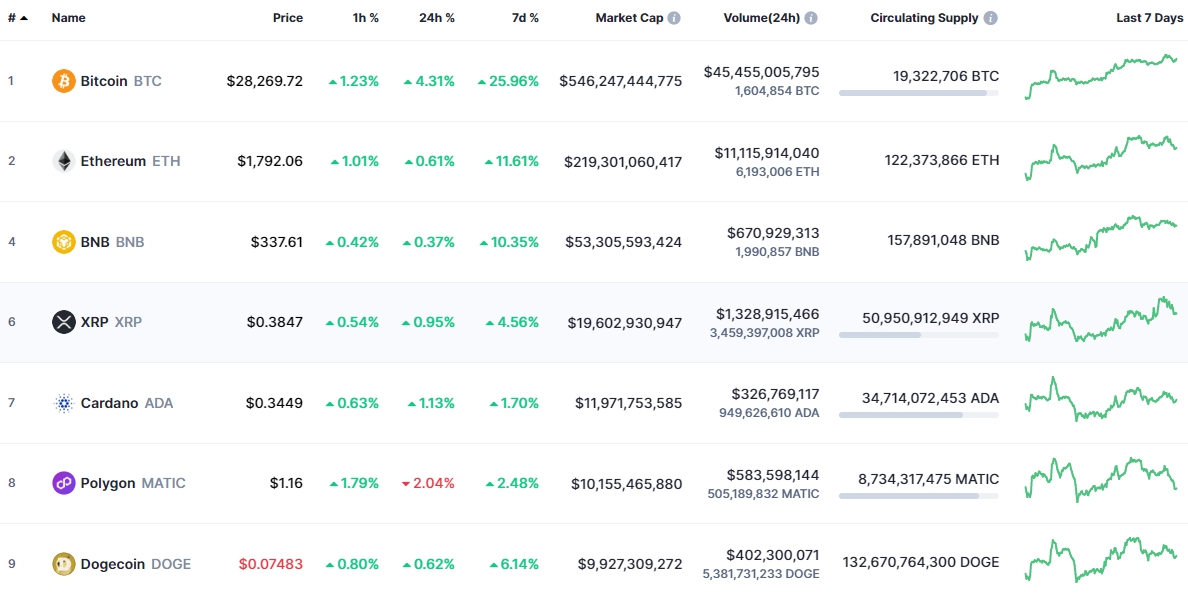This screenshot has height=597, width=1188.
Task: Click Polygon volume $583,598,144
Action: pyautogui.click(x=773, y=475)
